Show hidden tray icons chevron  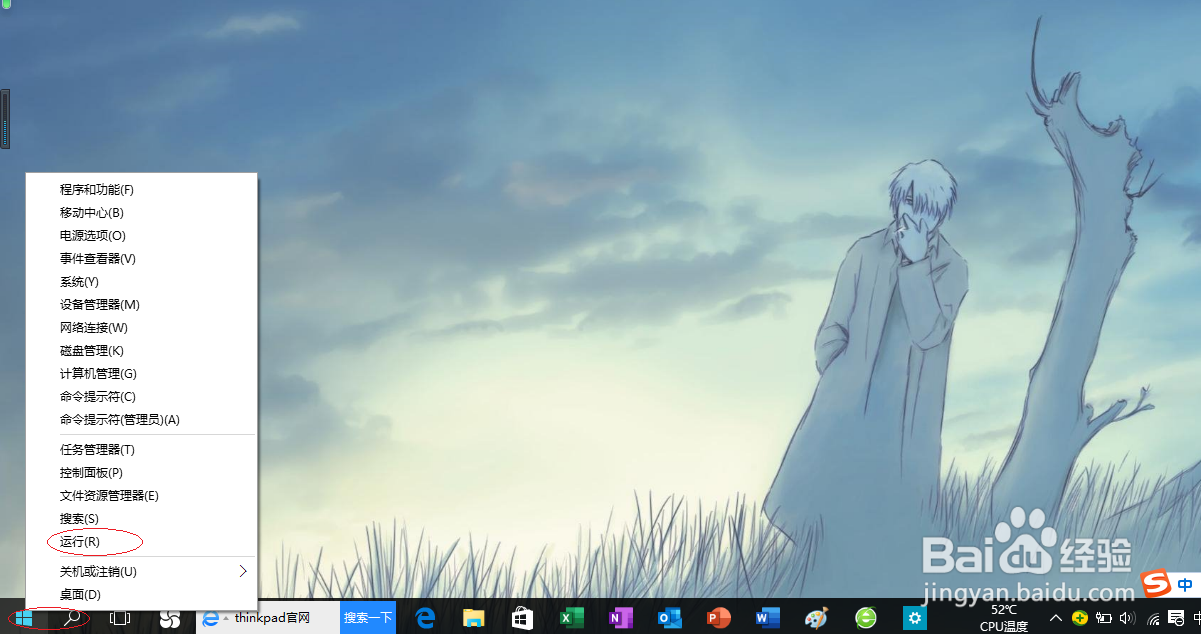click(1055, 619)
